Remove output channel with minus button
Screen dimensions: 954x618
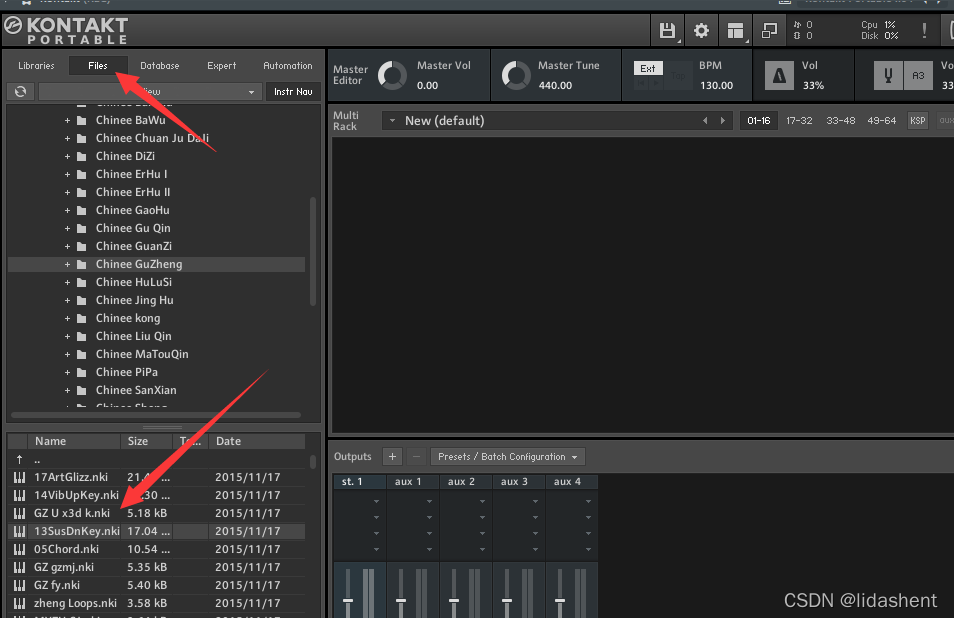(x=416, y=456)
